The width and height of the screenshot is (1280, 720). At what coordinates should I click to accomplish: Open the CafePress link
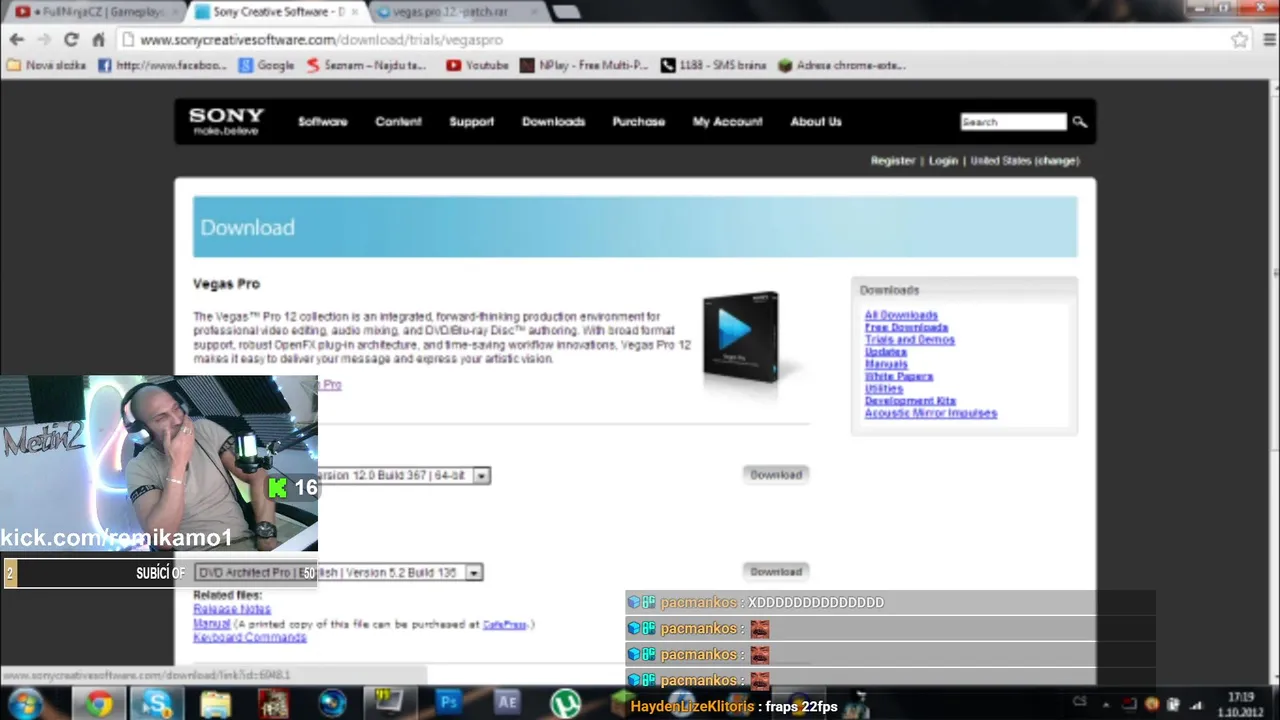504,624
